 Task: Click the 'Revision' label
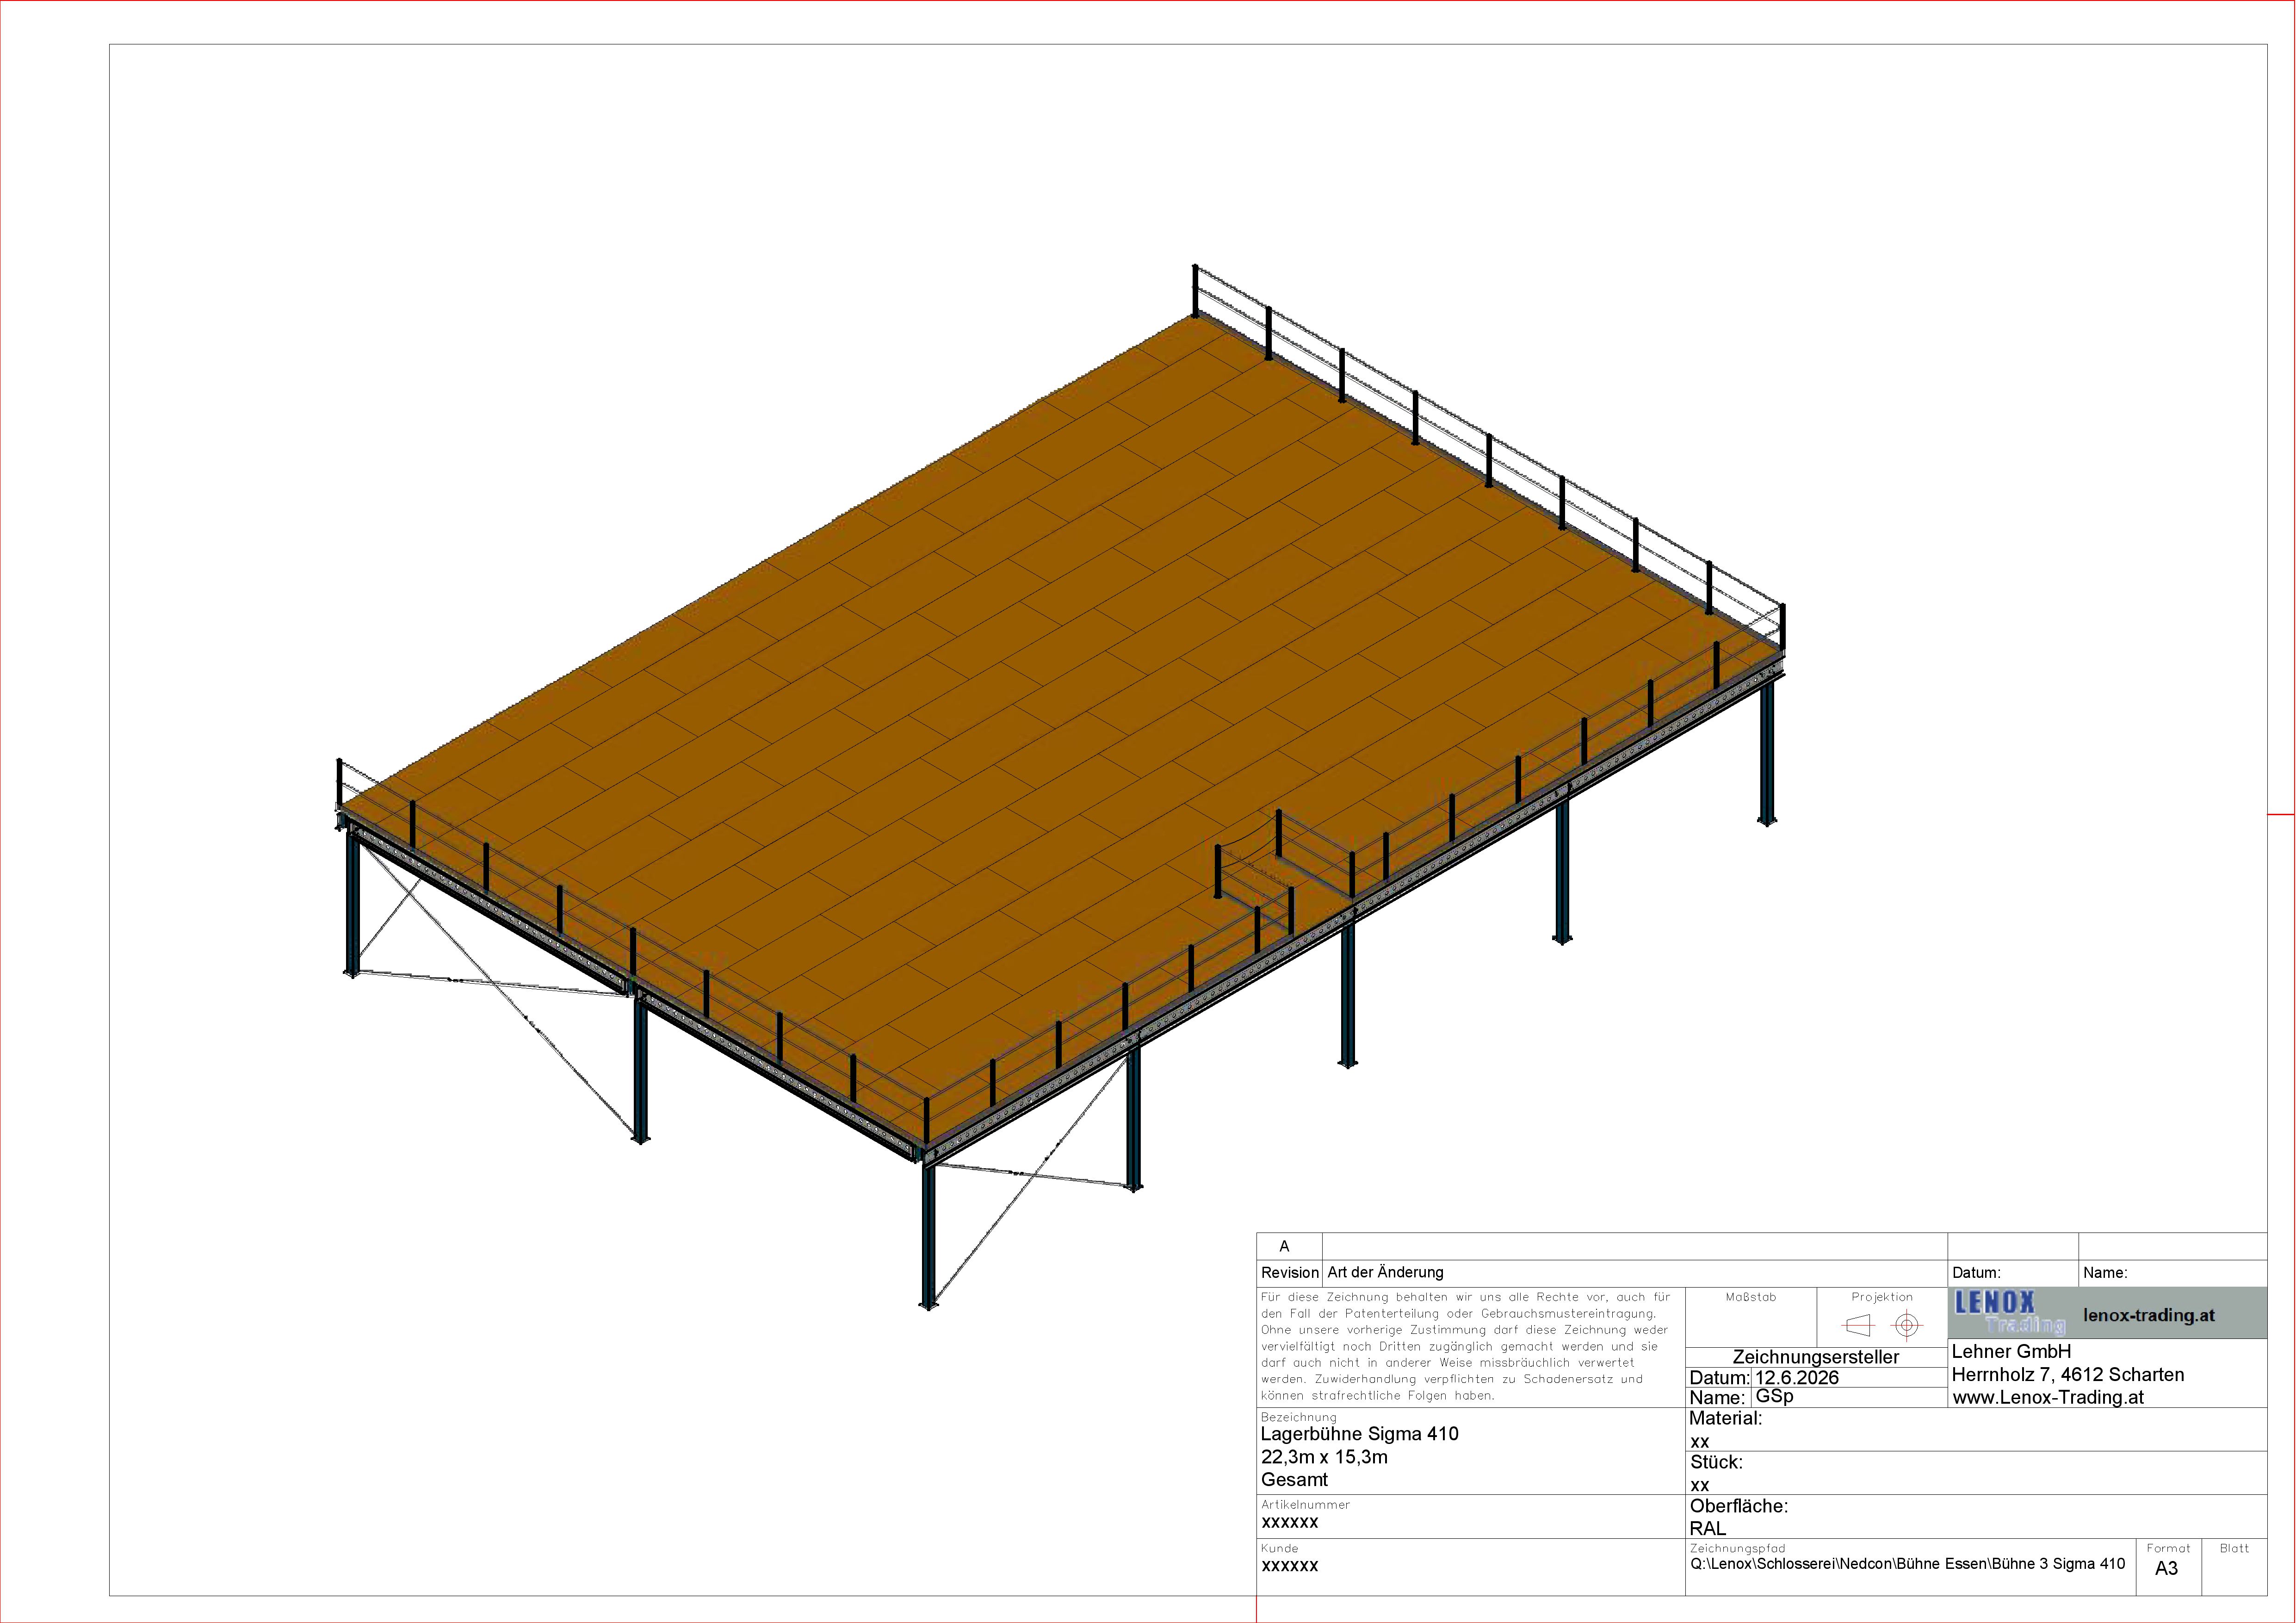1289,1273
